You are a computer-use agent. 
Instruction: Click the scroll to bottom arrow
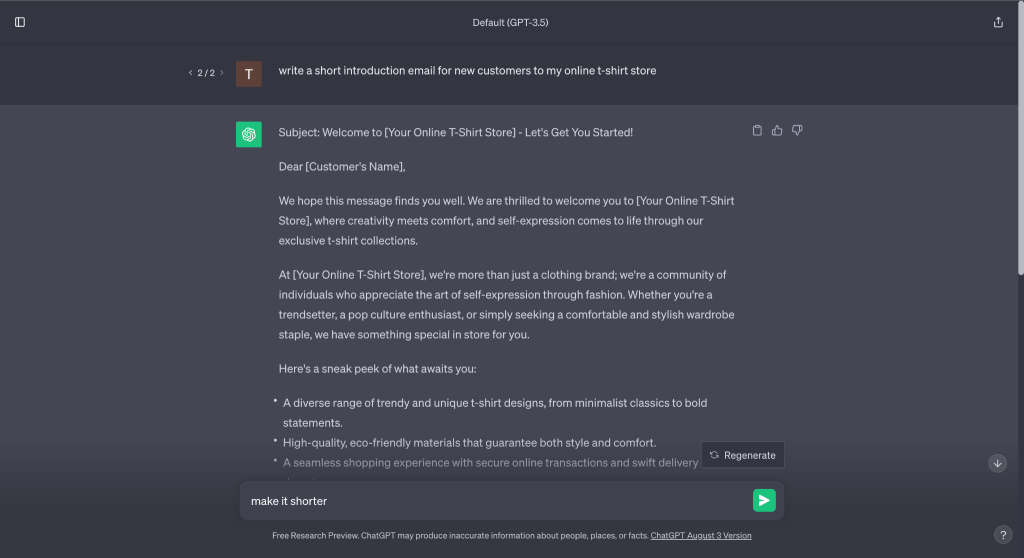coord(997,463)
